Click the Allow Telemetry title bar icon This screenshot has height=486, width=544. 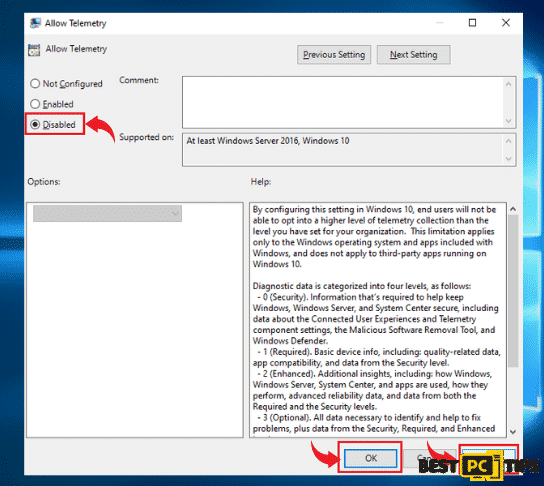point(35,23)
